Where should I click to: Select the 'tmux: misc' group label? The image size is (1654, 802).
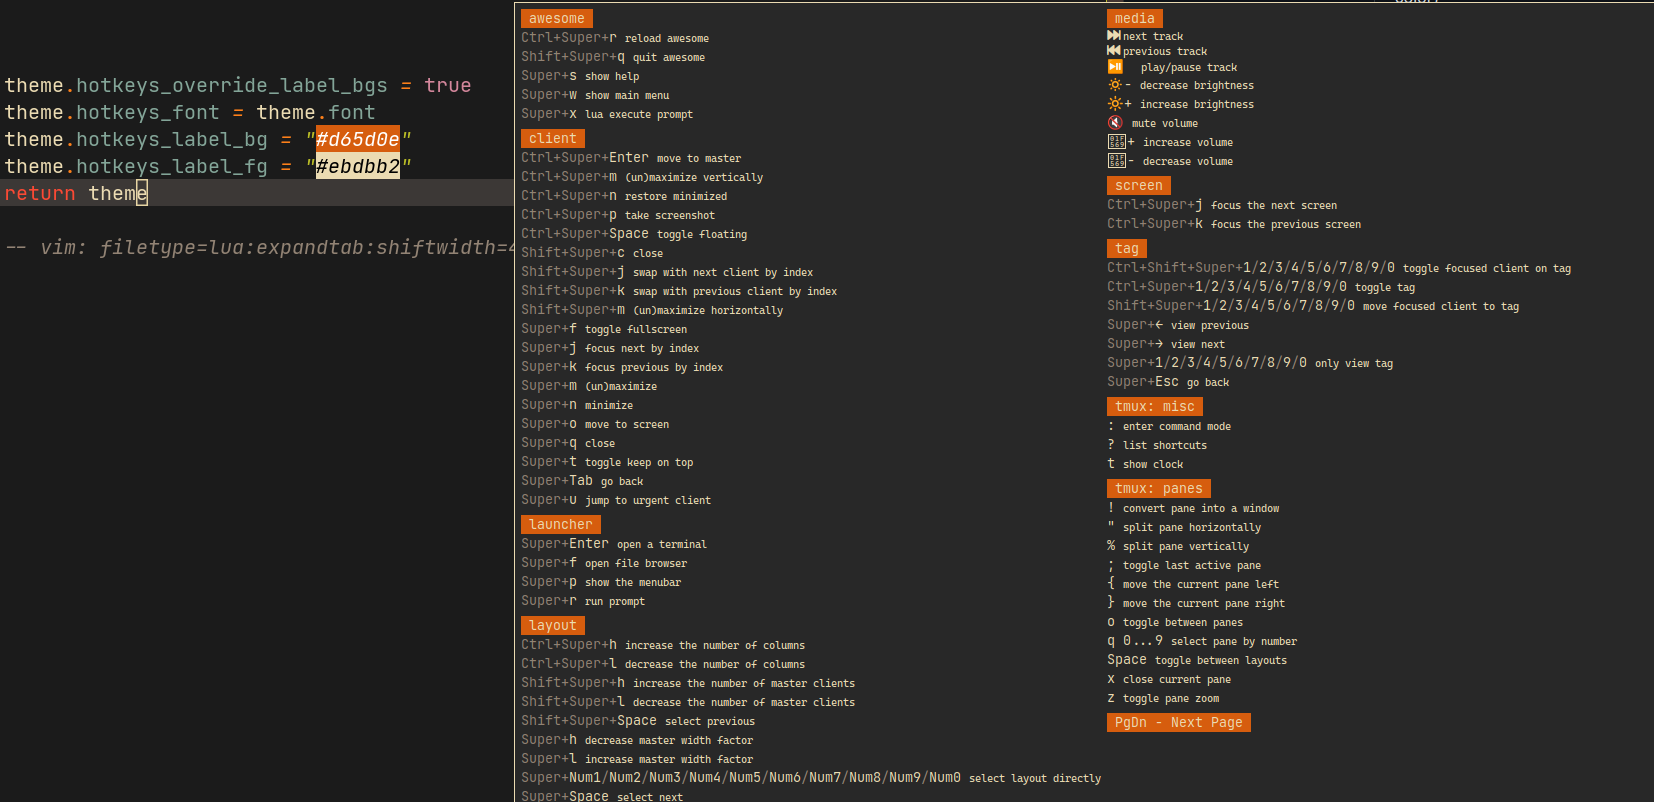(1155, 406)
